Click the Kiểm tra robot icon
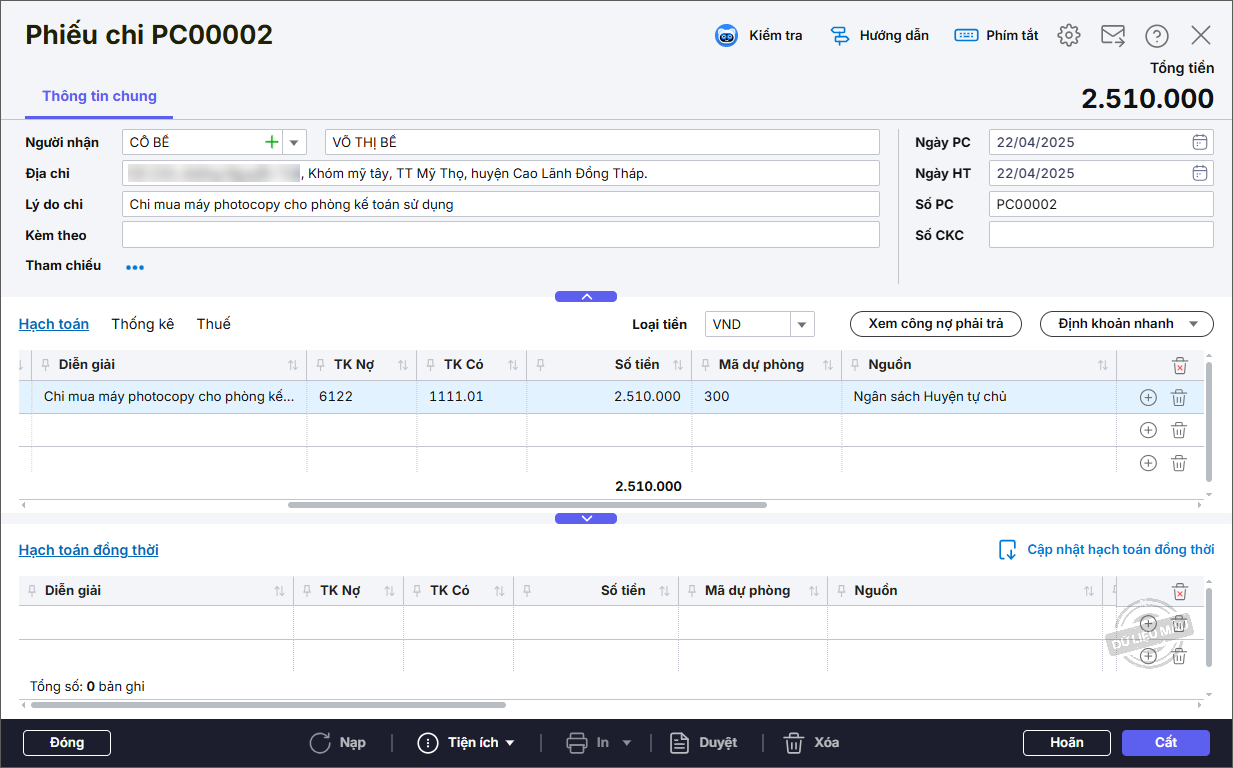Image resolution: width=1233 pixels, height=768 pixels. pos(726,36)
